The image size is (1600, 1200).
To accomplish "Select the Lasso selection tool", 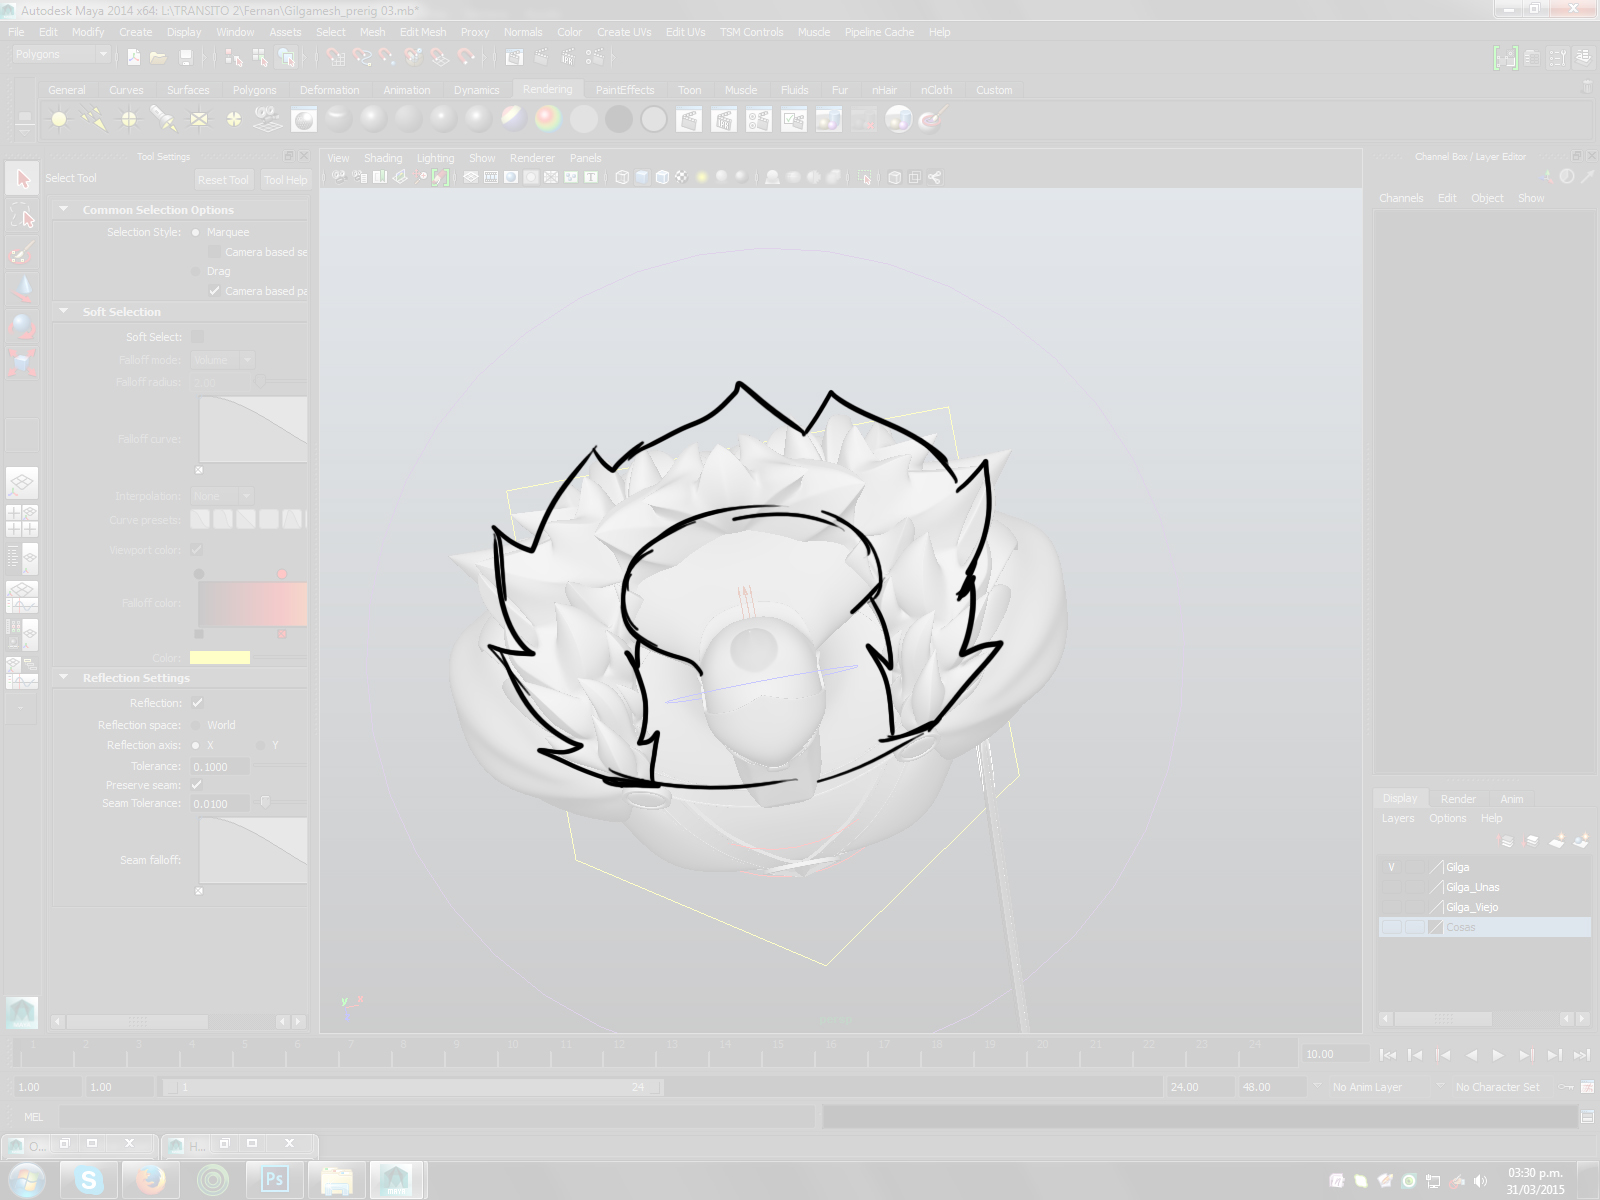I will click(x=22, y=217).
